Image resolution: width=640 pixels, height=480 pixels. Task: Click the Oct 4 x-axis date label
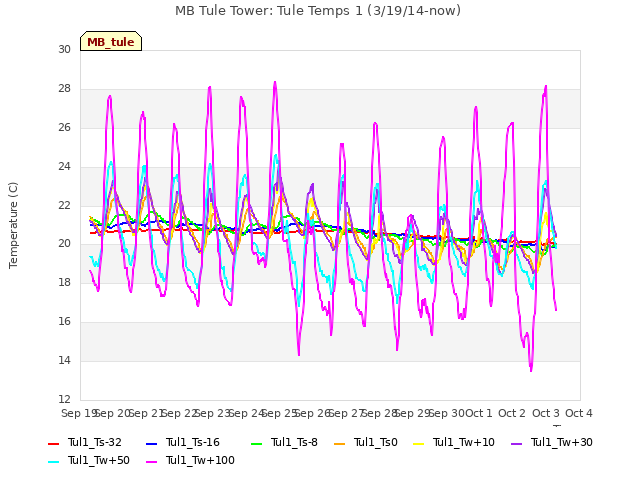pos(579,413)
